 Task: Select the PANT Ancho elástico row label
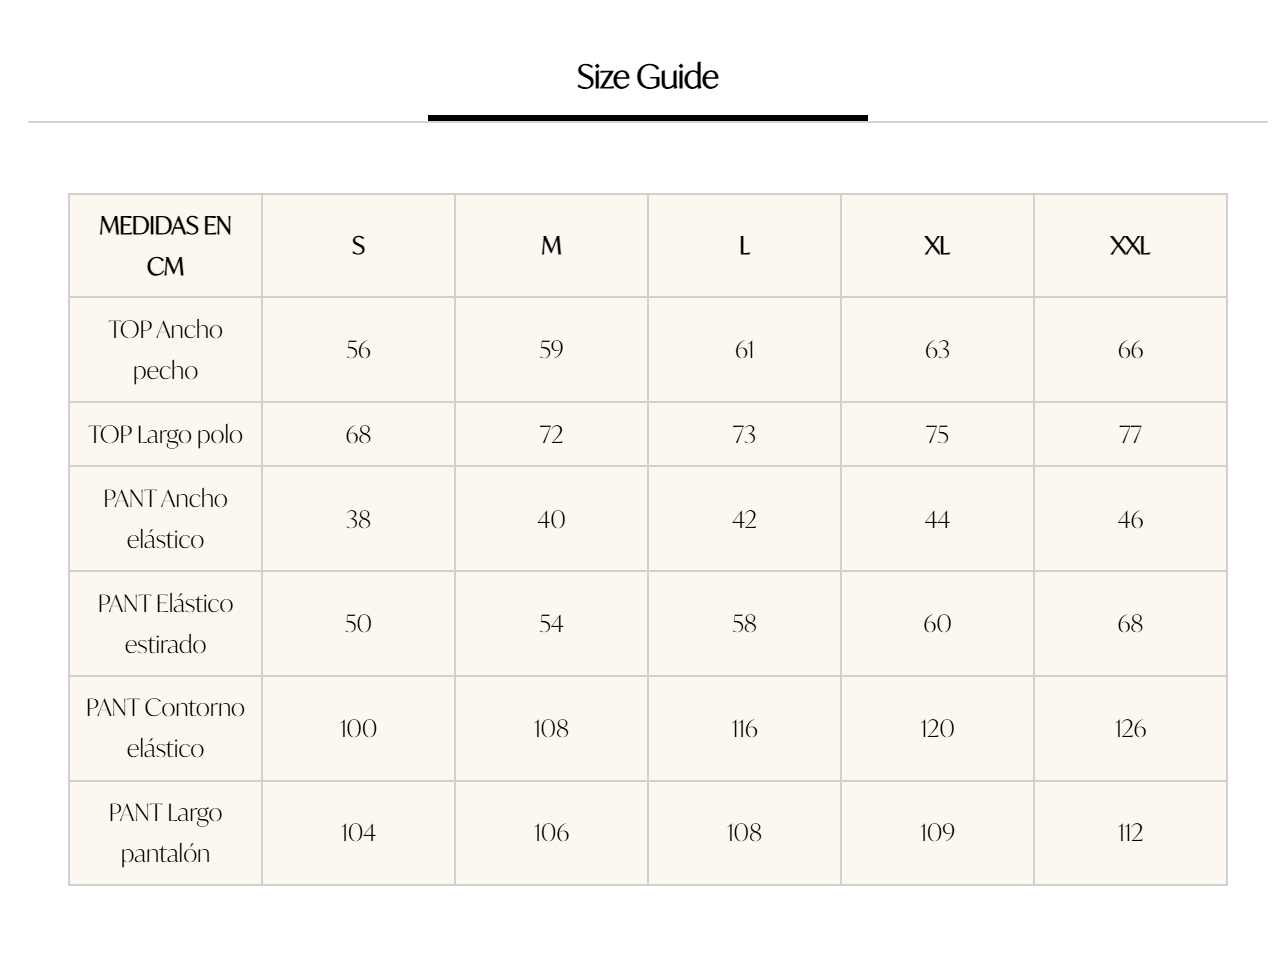(165, 519)
